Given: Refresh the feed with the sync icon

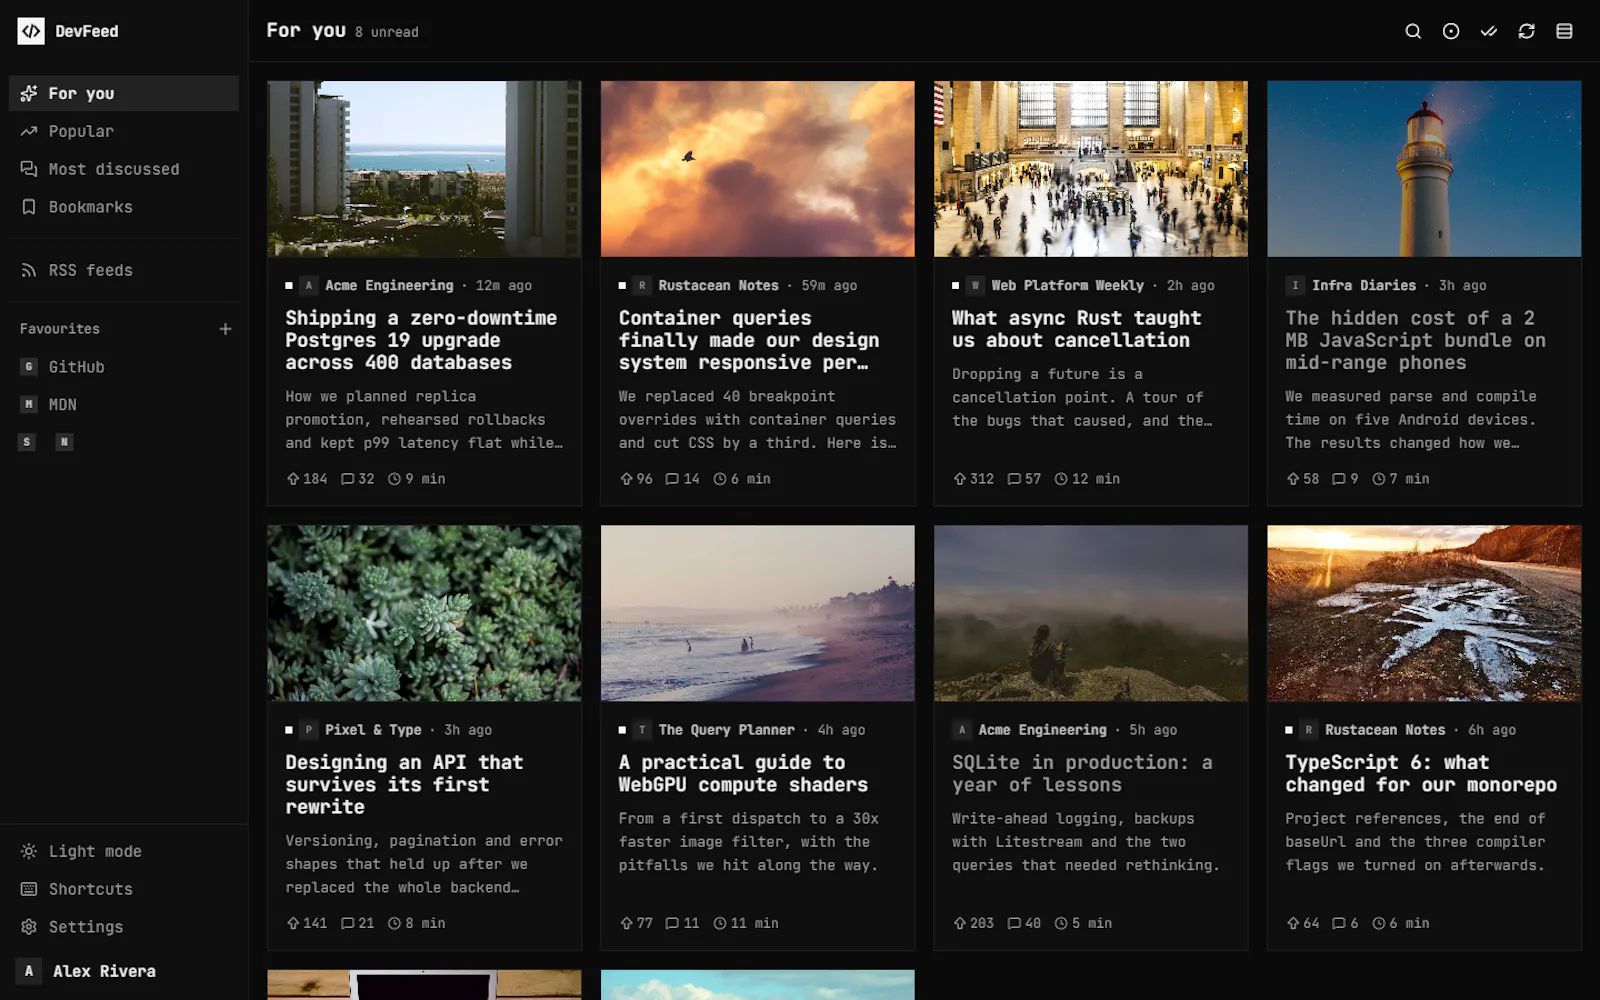Looking at the screenshot, I should point(1527,31).
